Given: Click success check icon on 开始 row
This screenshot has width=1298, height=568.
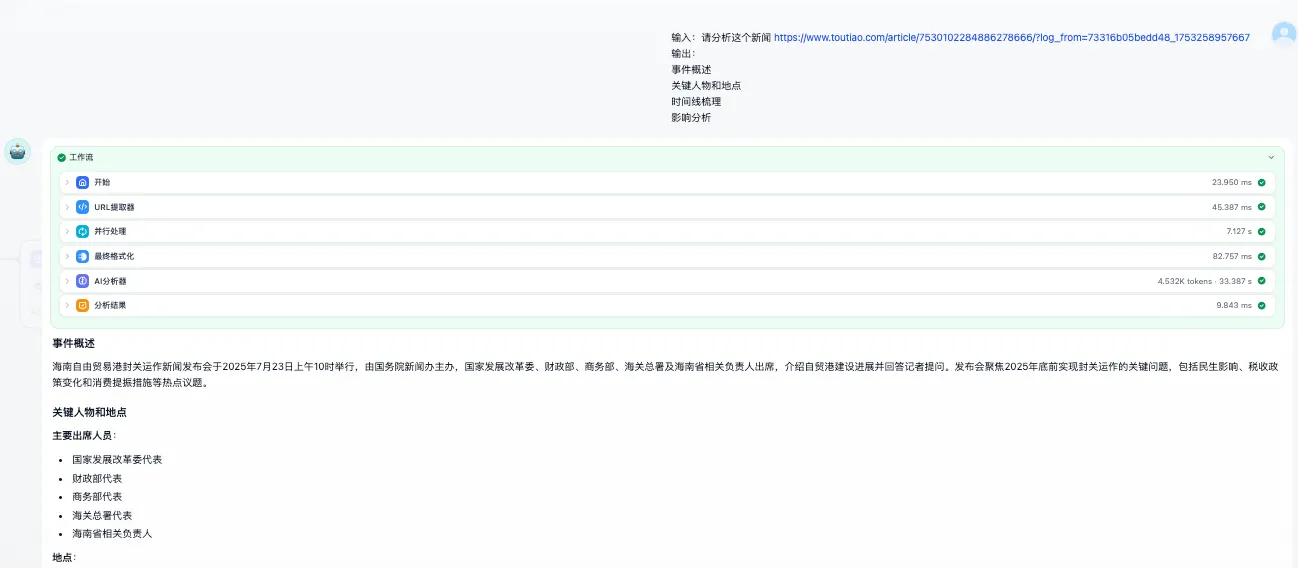Looking at the screenshot, I should pos(1262,182).
